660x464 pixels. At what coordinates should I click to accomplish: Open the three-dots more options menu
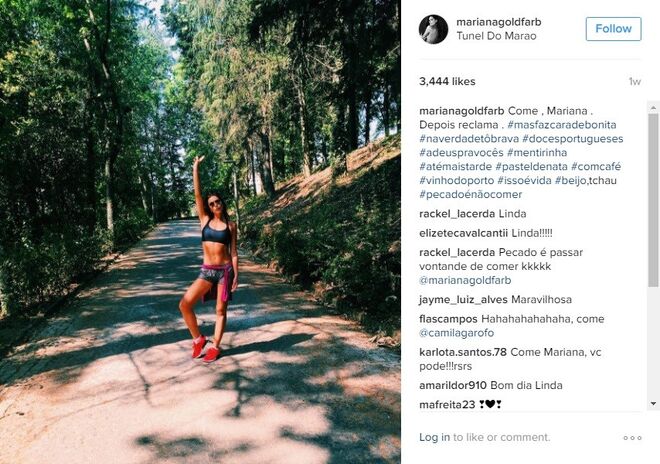632,438
